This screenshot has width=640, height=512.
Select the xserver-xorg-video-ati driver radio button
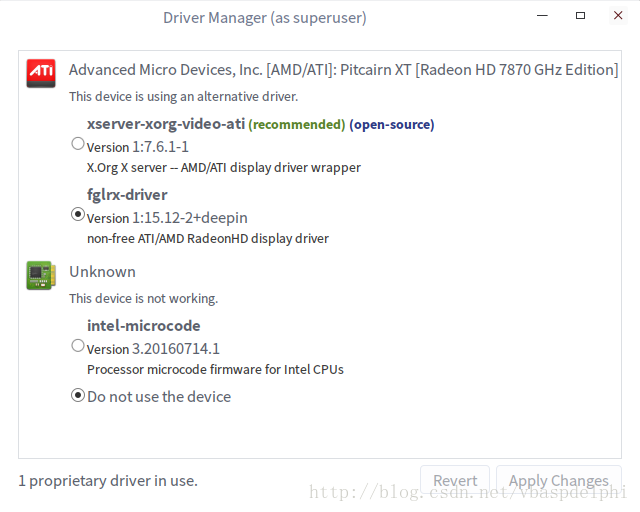pyautogui.click(x=78, y=144)
